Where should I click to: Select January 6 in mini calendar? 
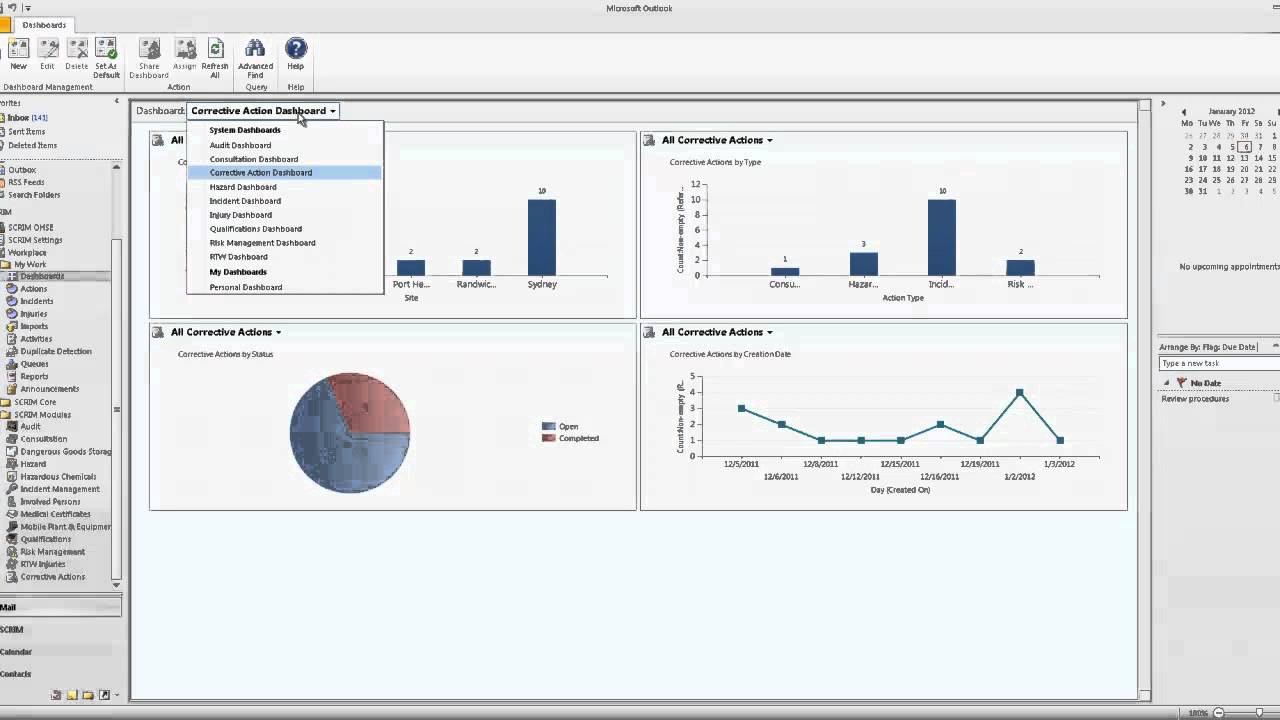point(1245,147)
